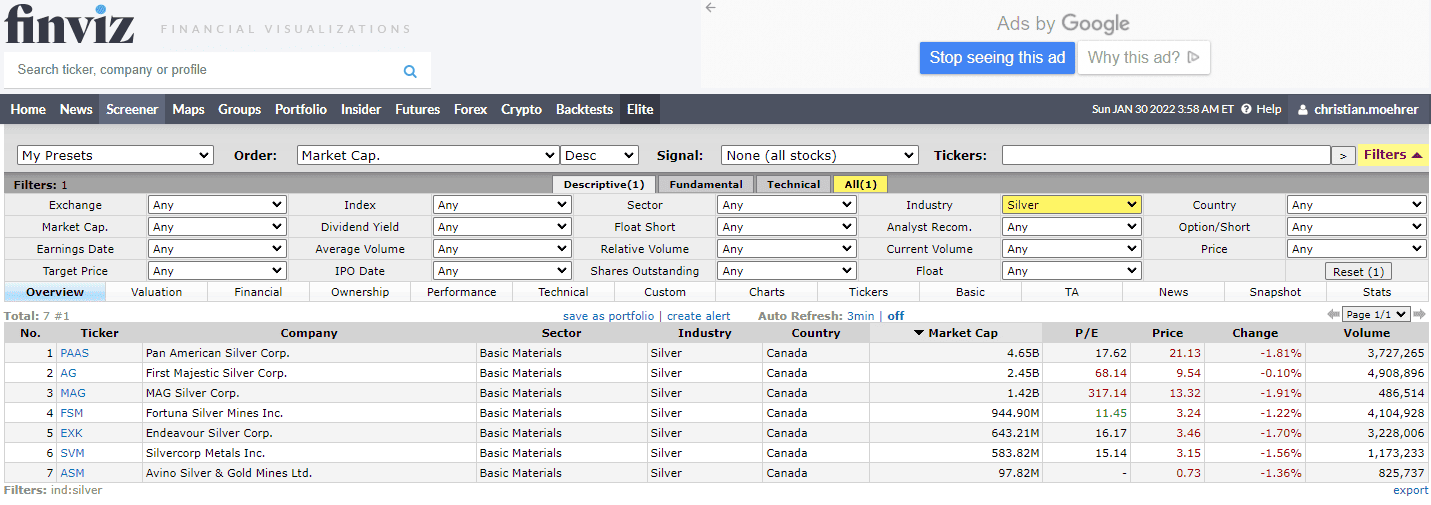Viewport: 1431px width, 505px height.
Task: Open Screener in navigation bar
Action: tap(132, 110)
